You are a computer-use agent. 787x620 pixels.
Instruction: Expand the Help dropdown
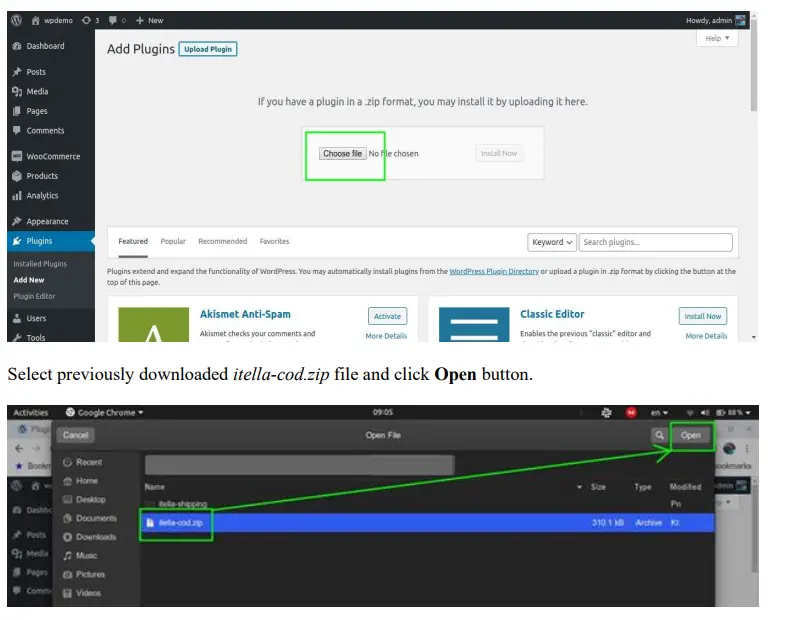pos(717,38)
